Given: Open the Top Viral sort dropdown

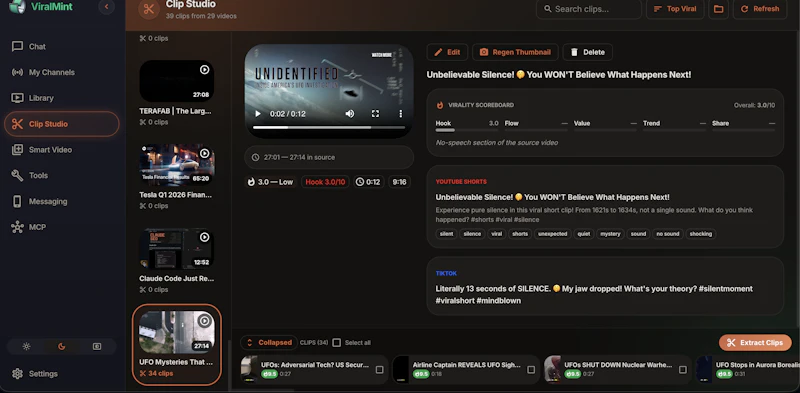Looking at the screenshot, I should (x=675, y=9).
